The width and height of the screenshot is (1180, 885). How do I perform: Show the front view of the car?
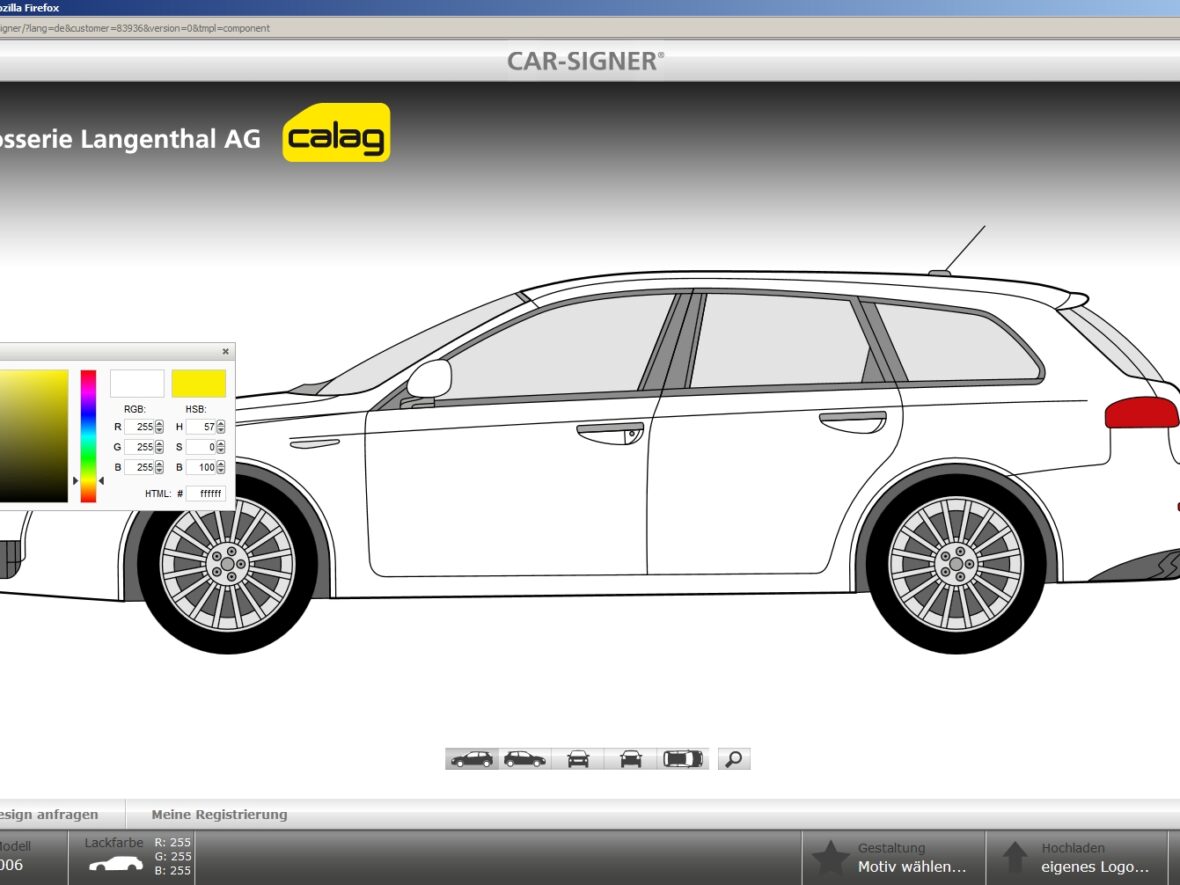[578, 759]
